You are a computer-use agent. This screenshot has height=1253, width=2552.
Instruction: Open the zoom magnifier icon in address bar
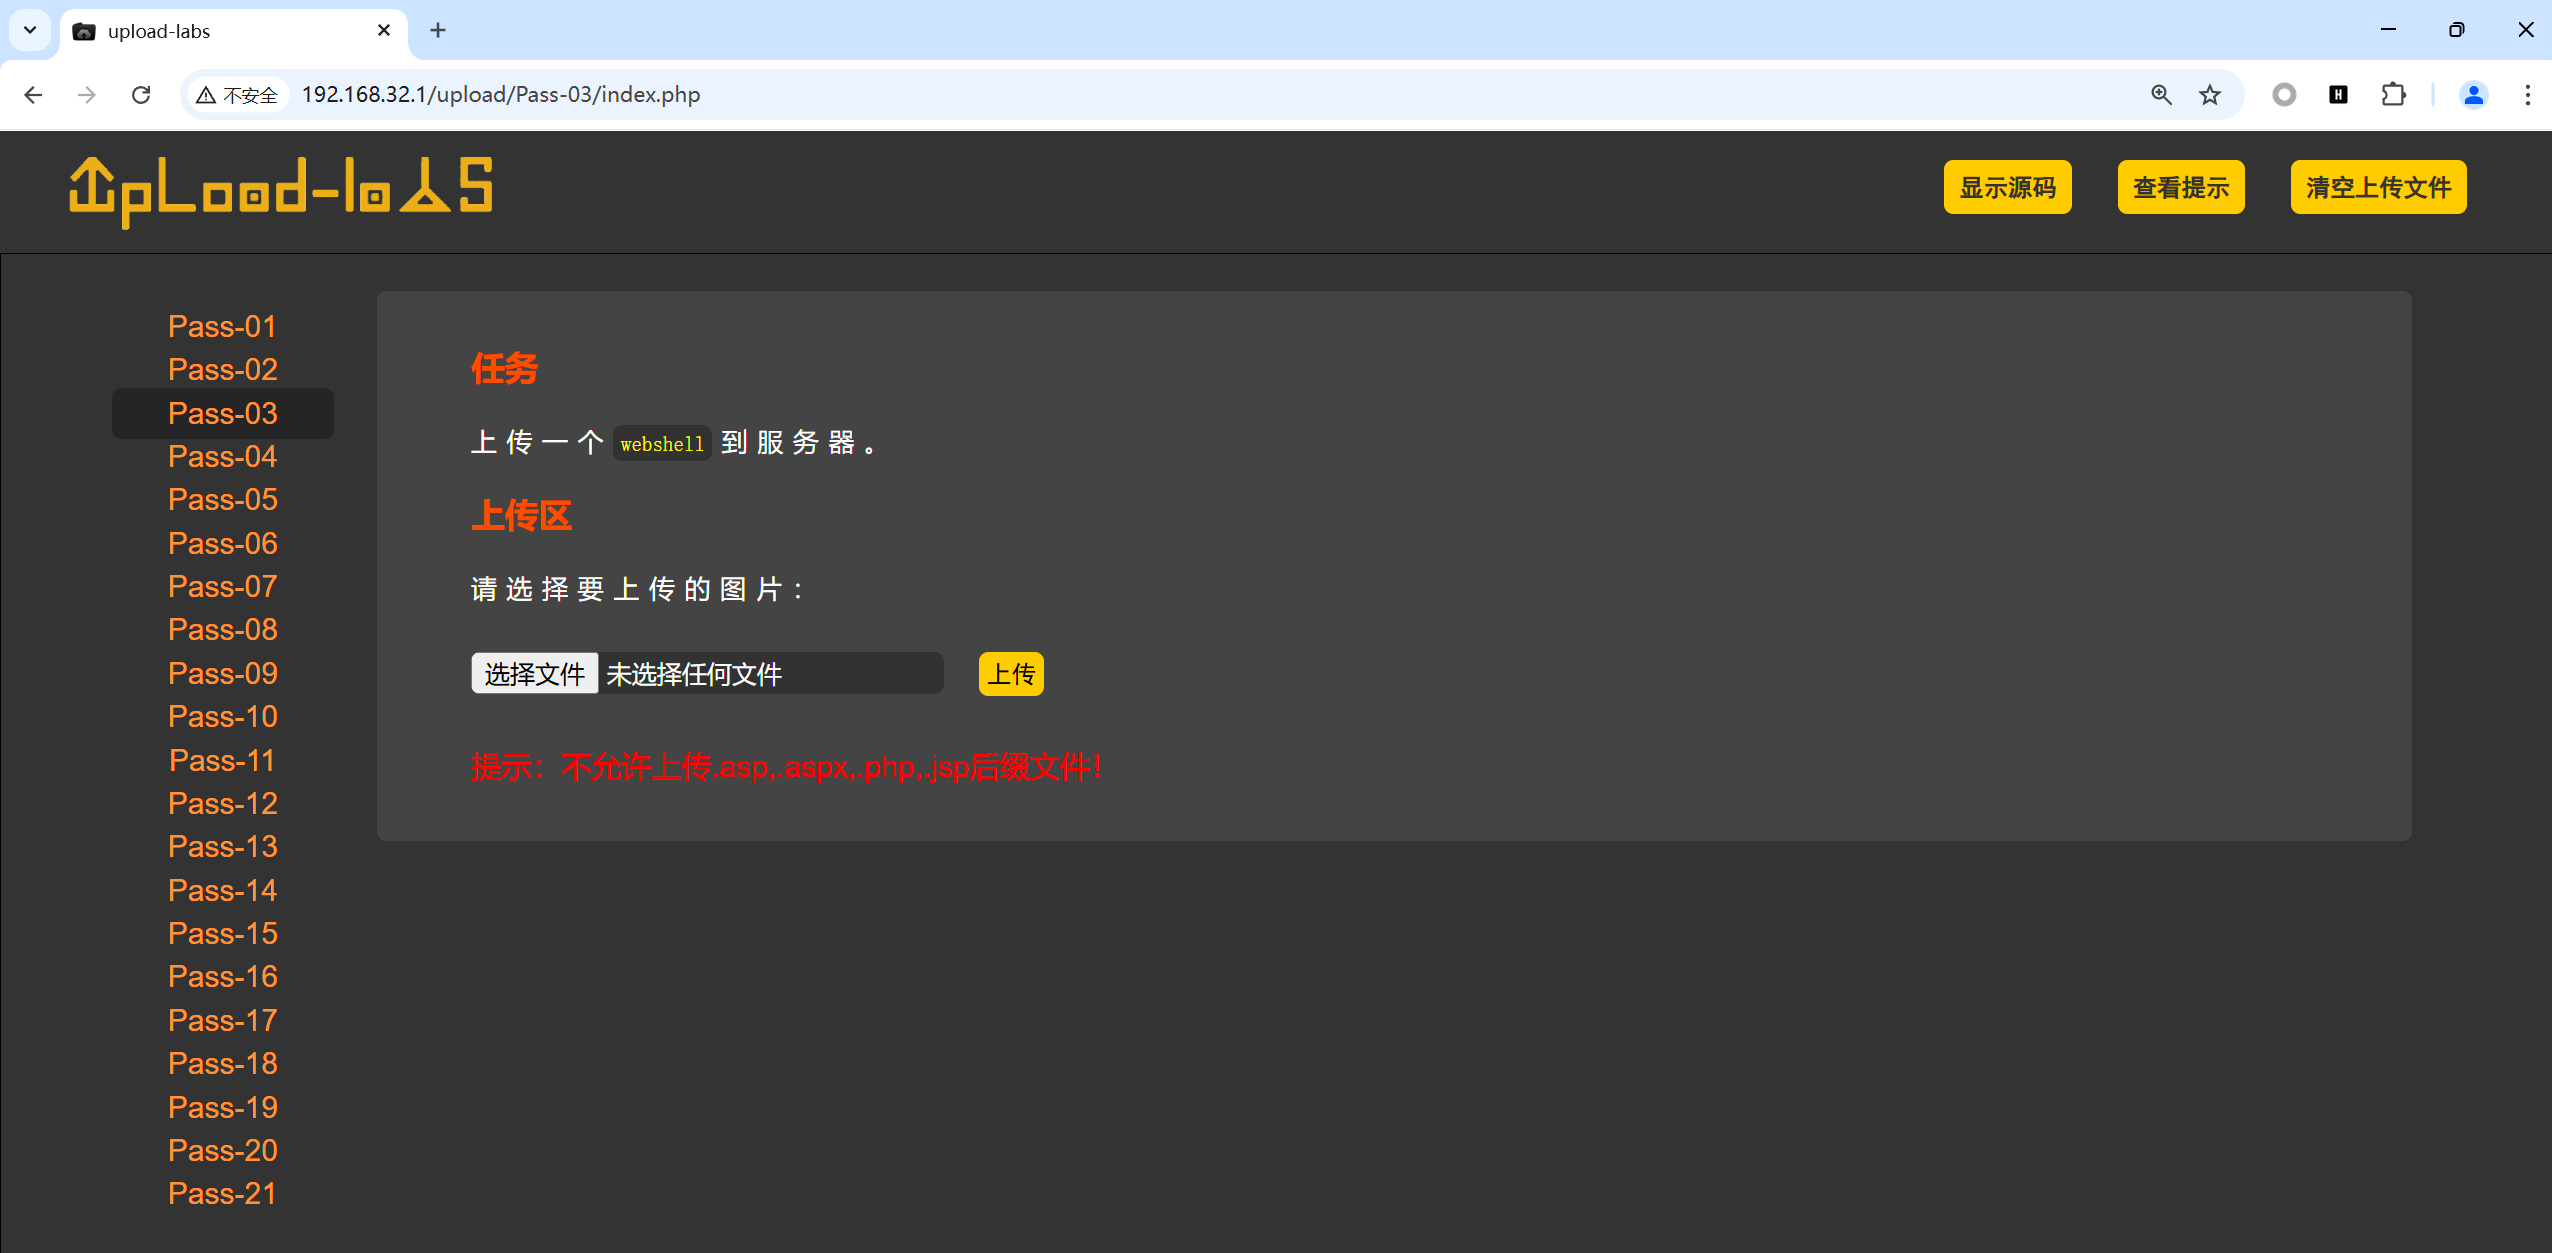(x=2161, y=95)
